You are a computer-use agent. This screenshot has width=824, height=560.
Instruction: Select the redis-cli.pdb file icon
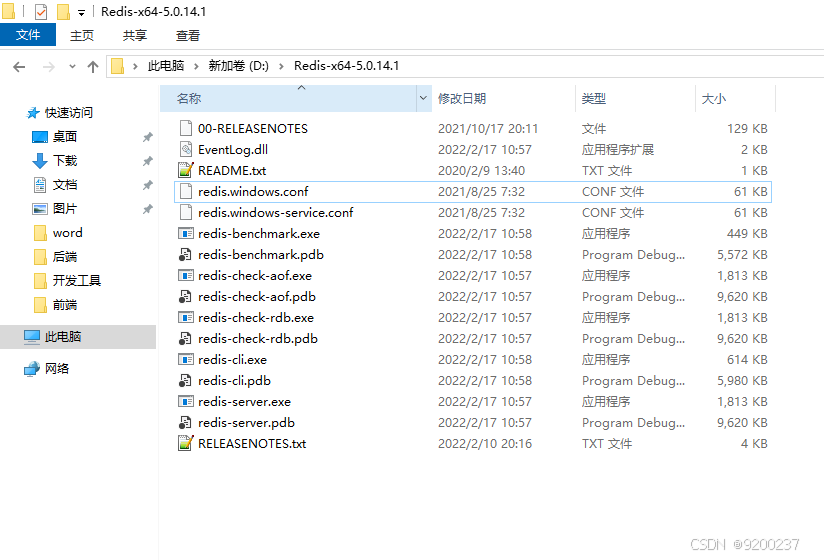point(186,380)
